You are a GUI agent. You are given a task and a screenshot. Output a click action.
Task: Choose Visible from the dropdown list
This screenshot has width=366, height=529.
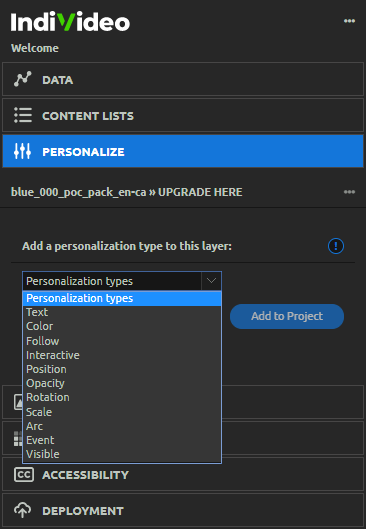tap(122, 454)
